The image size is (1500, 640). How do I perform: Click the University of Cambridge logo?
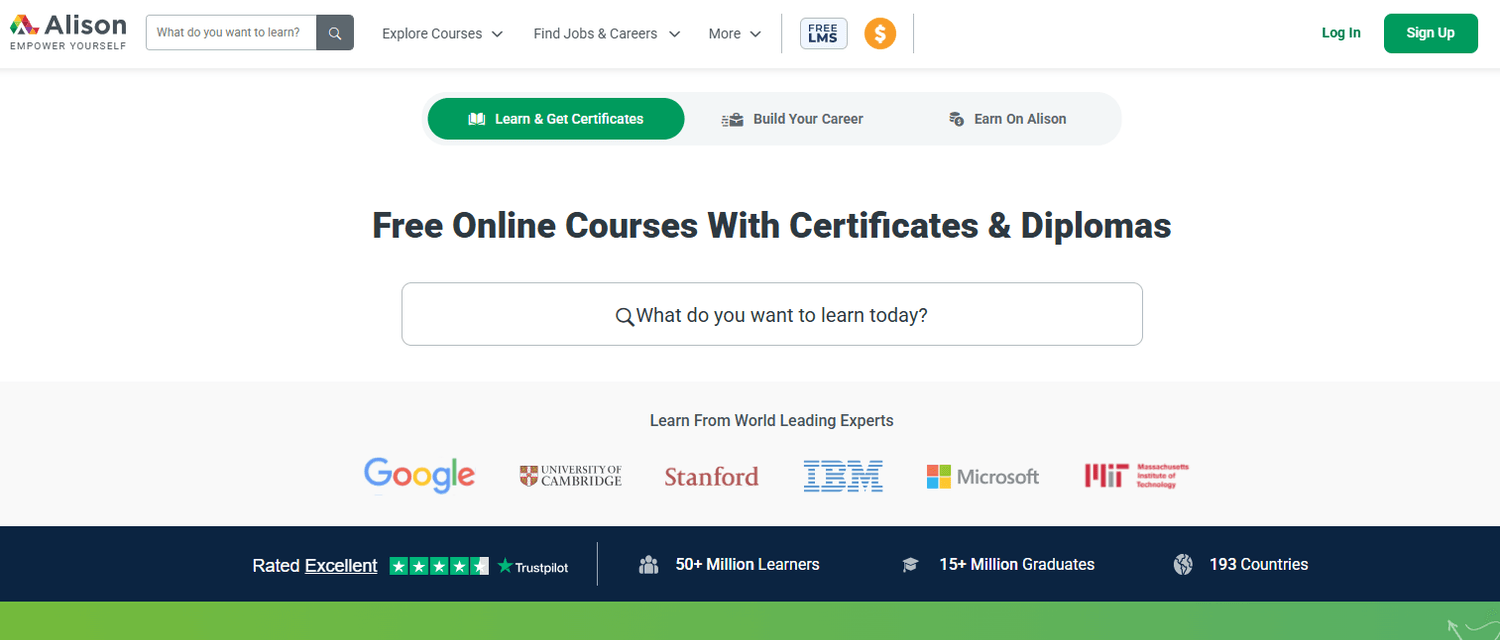(x=571, y=476)
